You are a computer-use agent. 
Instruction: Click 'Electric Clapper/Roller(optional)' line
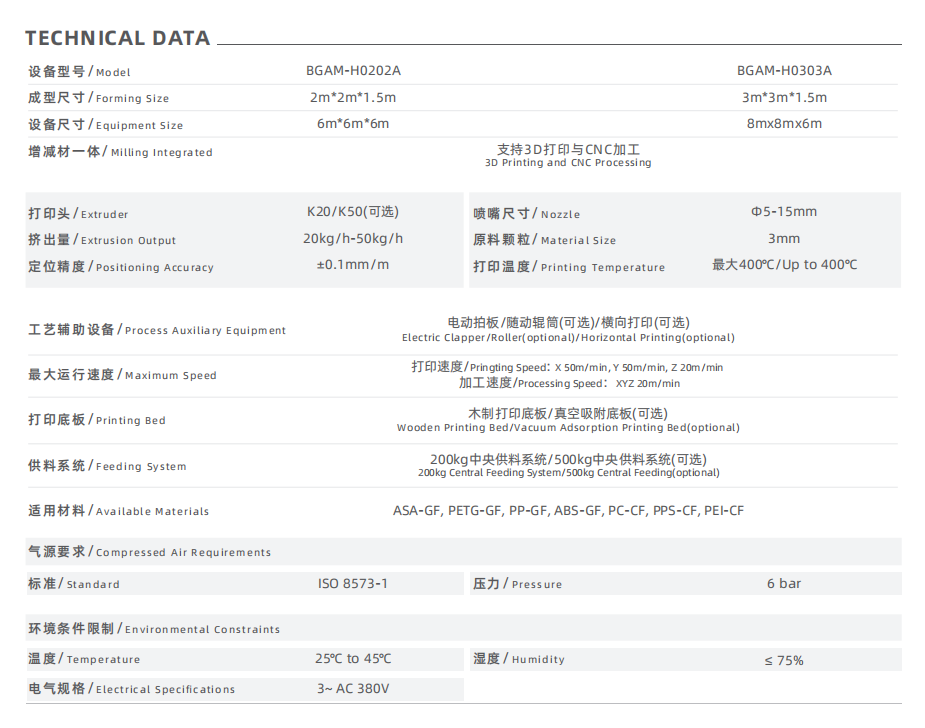[x=568, y=337]
